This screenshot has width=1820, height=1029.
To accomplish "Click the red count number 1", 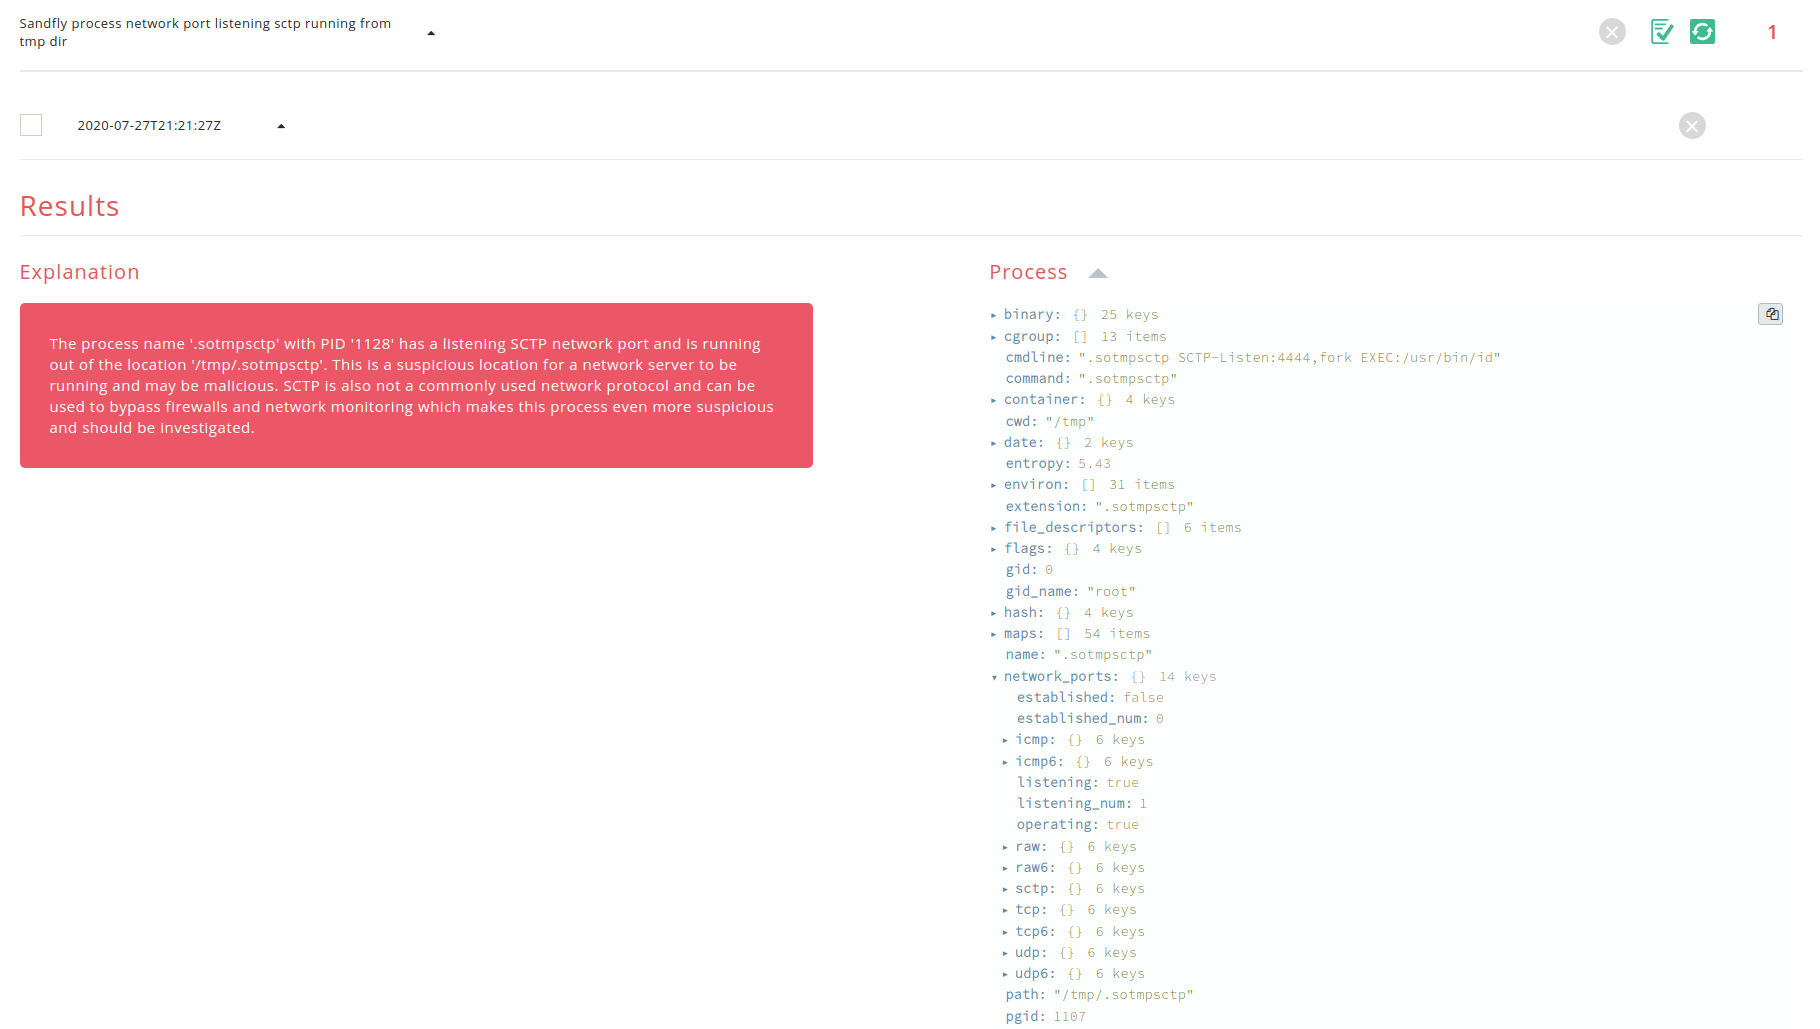I will [1772, 32].
